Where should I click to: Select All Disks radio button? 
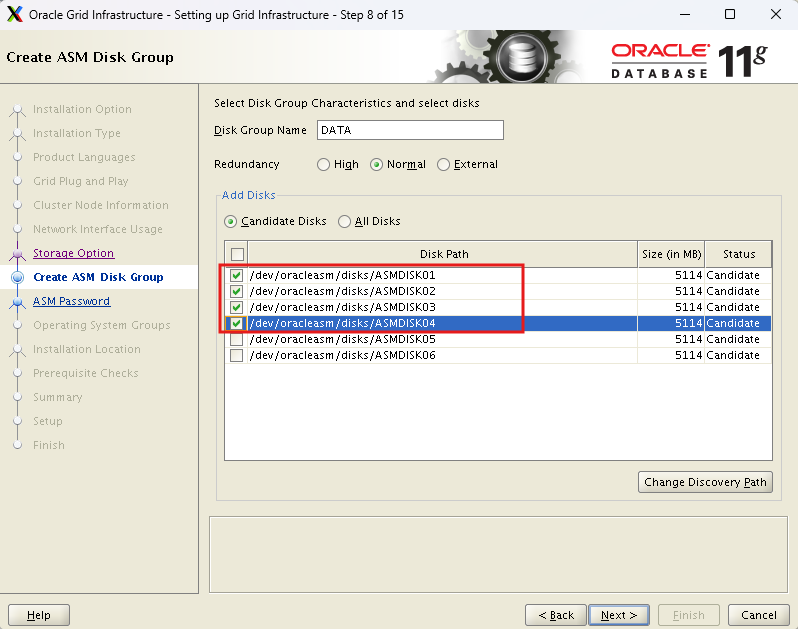tap(369, 221)
